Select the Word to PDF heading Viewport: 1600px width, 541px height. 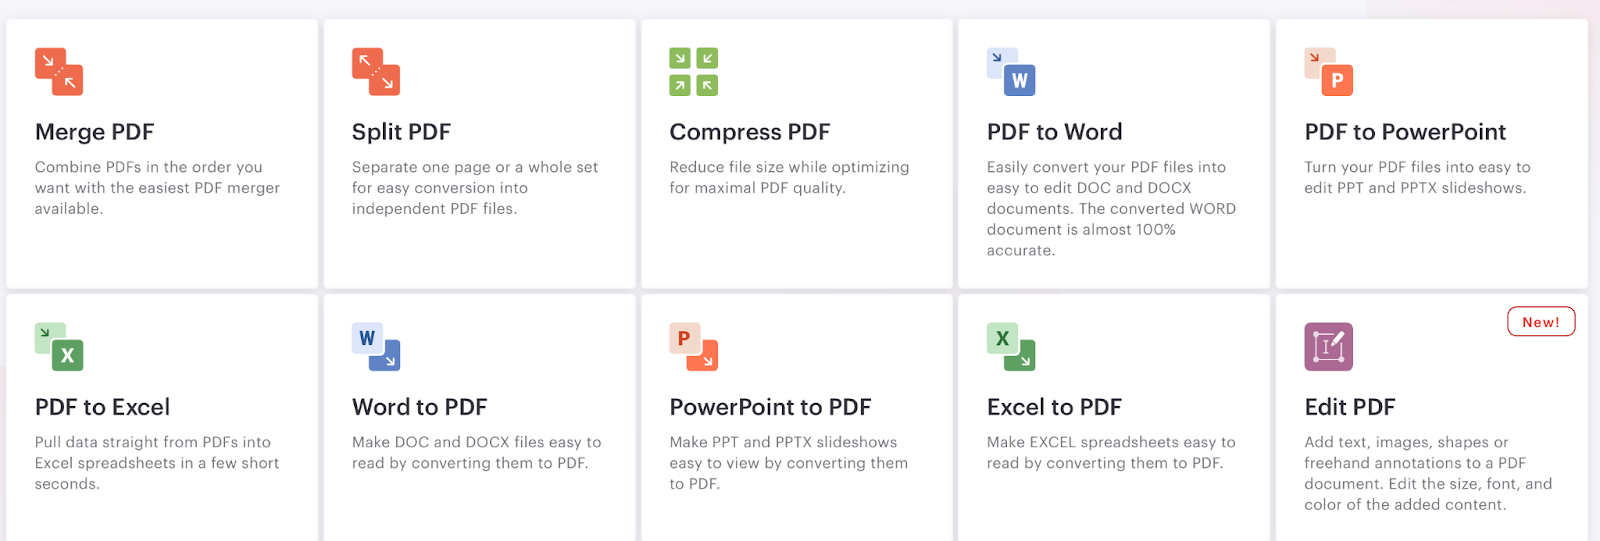click(420, 407)
